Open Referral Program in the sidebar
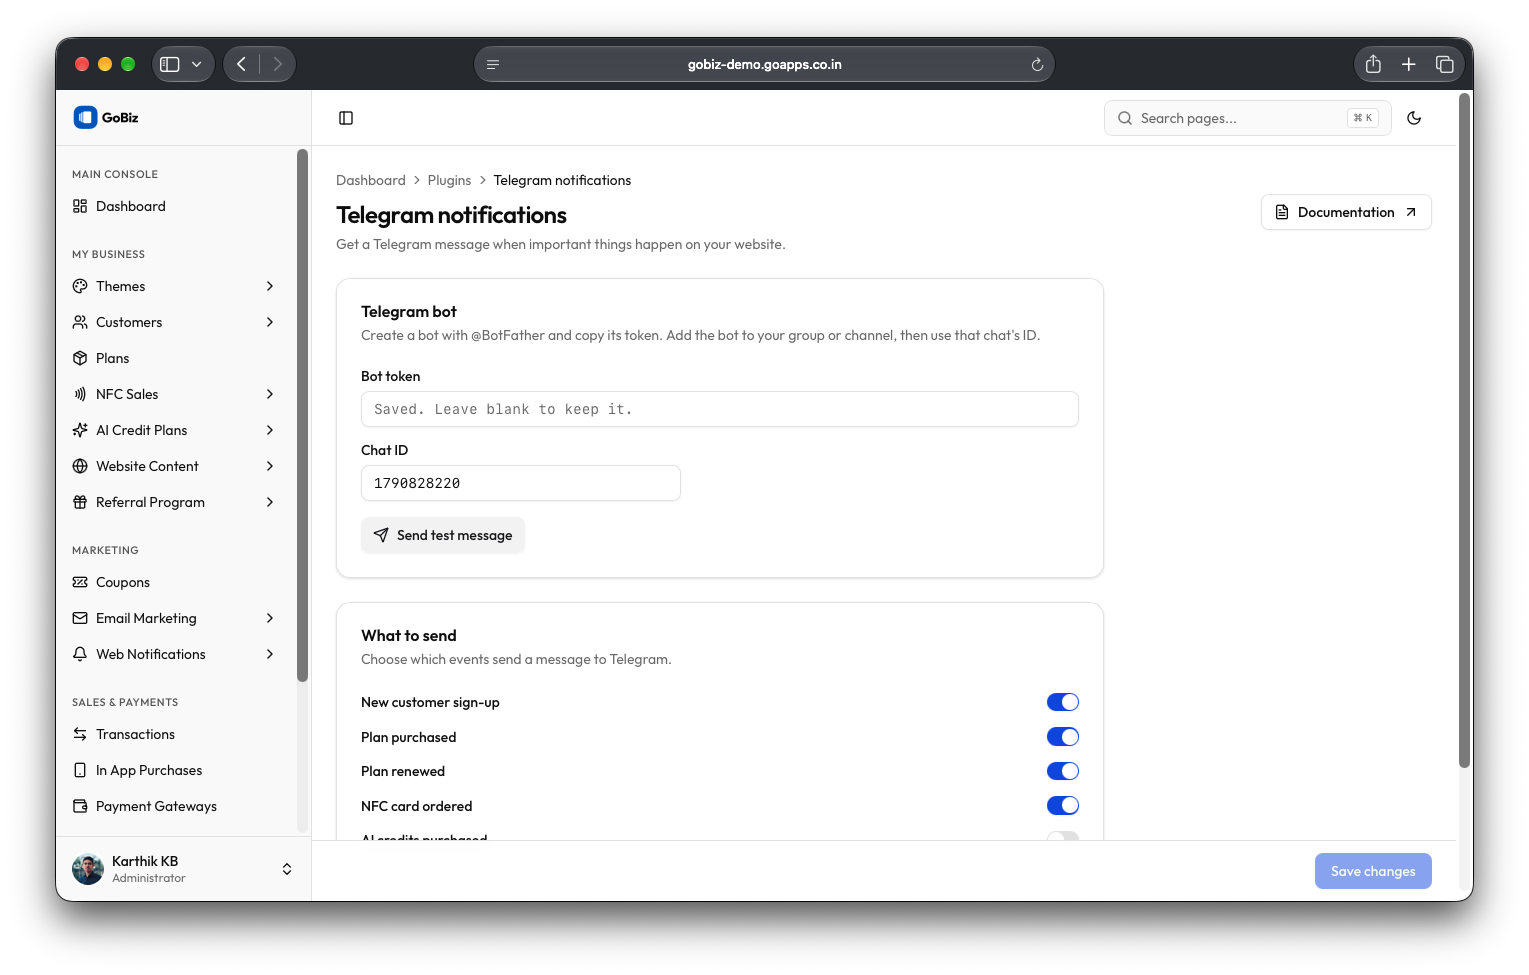 pos(175,502)
